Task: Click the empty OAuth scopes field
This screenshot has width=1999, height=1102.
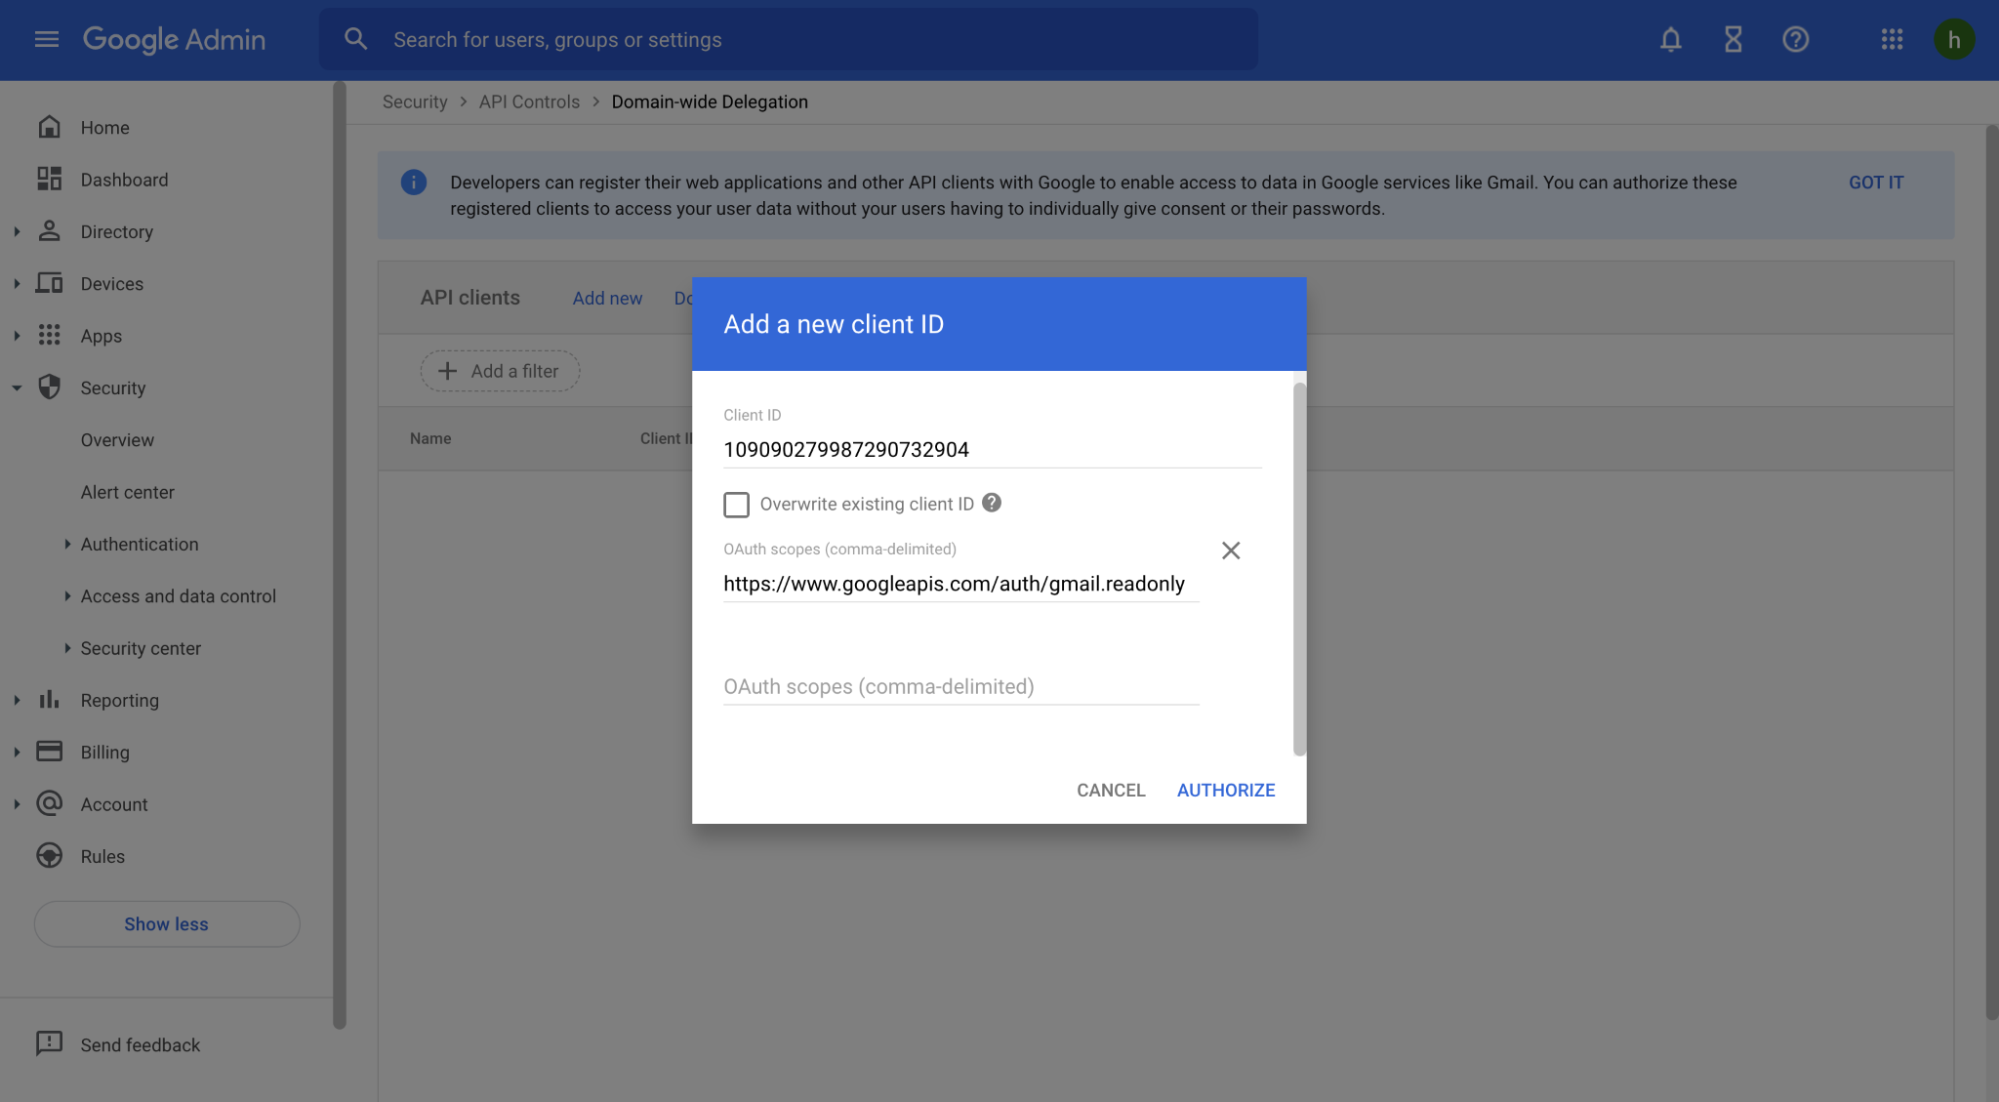Action: (x=961, y=687)
